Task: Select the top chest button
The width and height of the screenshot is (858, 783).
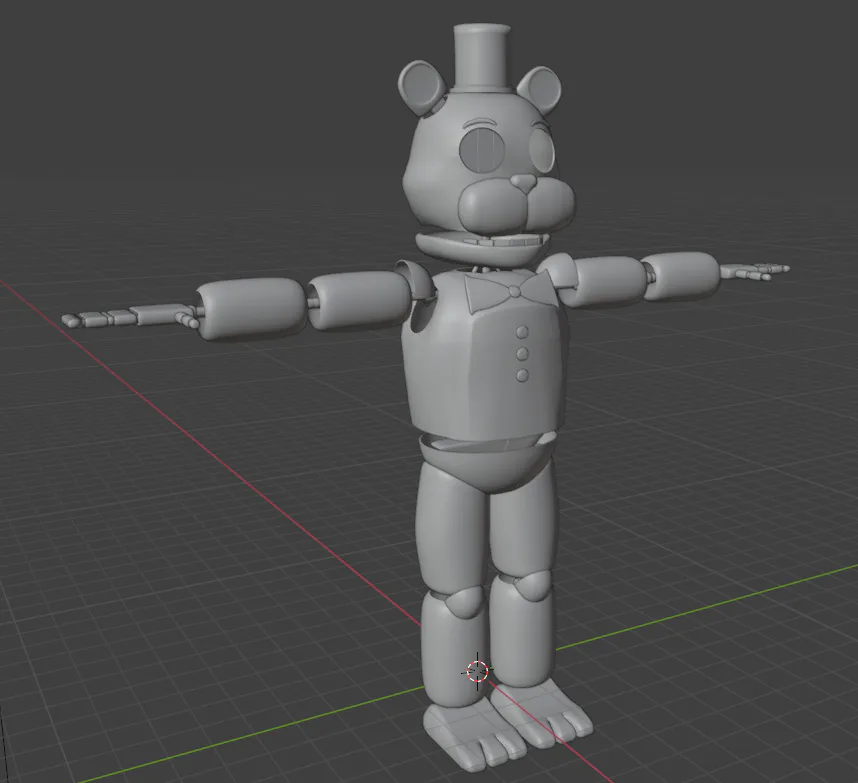Action: tap(522, 332)
